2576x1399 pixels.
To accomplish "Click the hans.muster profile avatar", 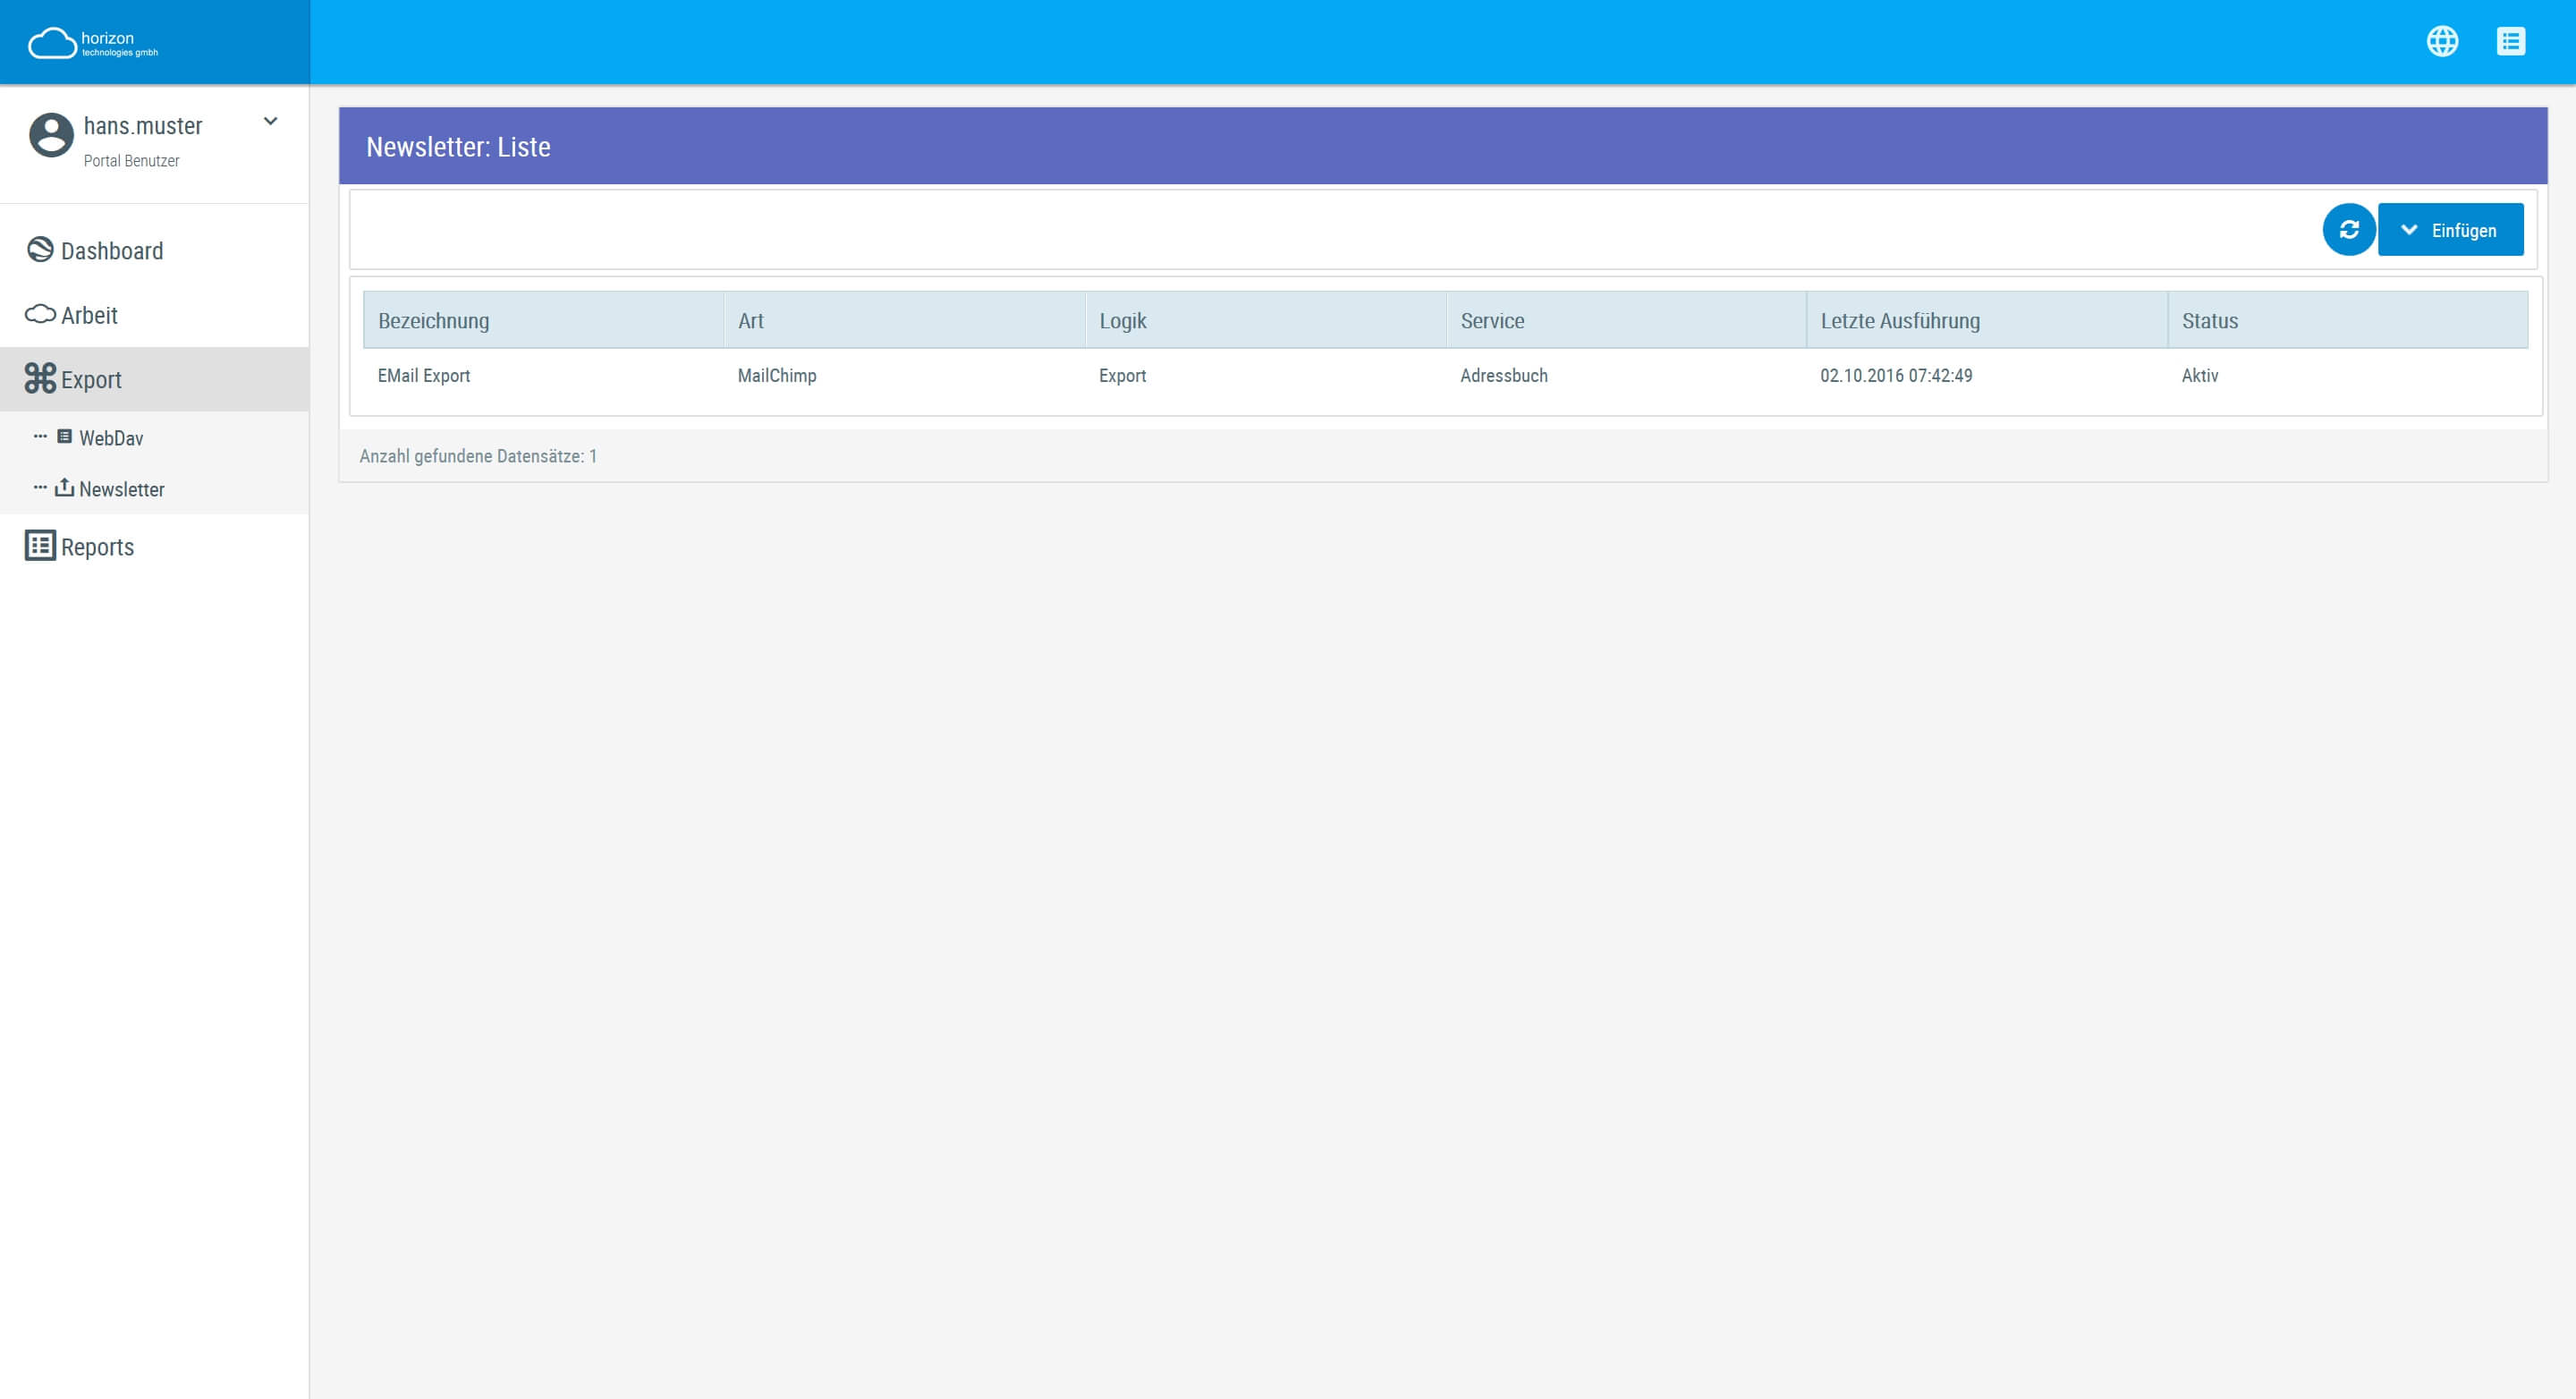I will [x=51, y=133].
